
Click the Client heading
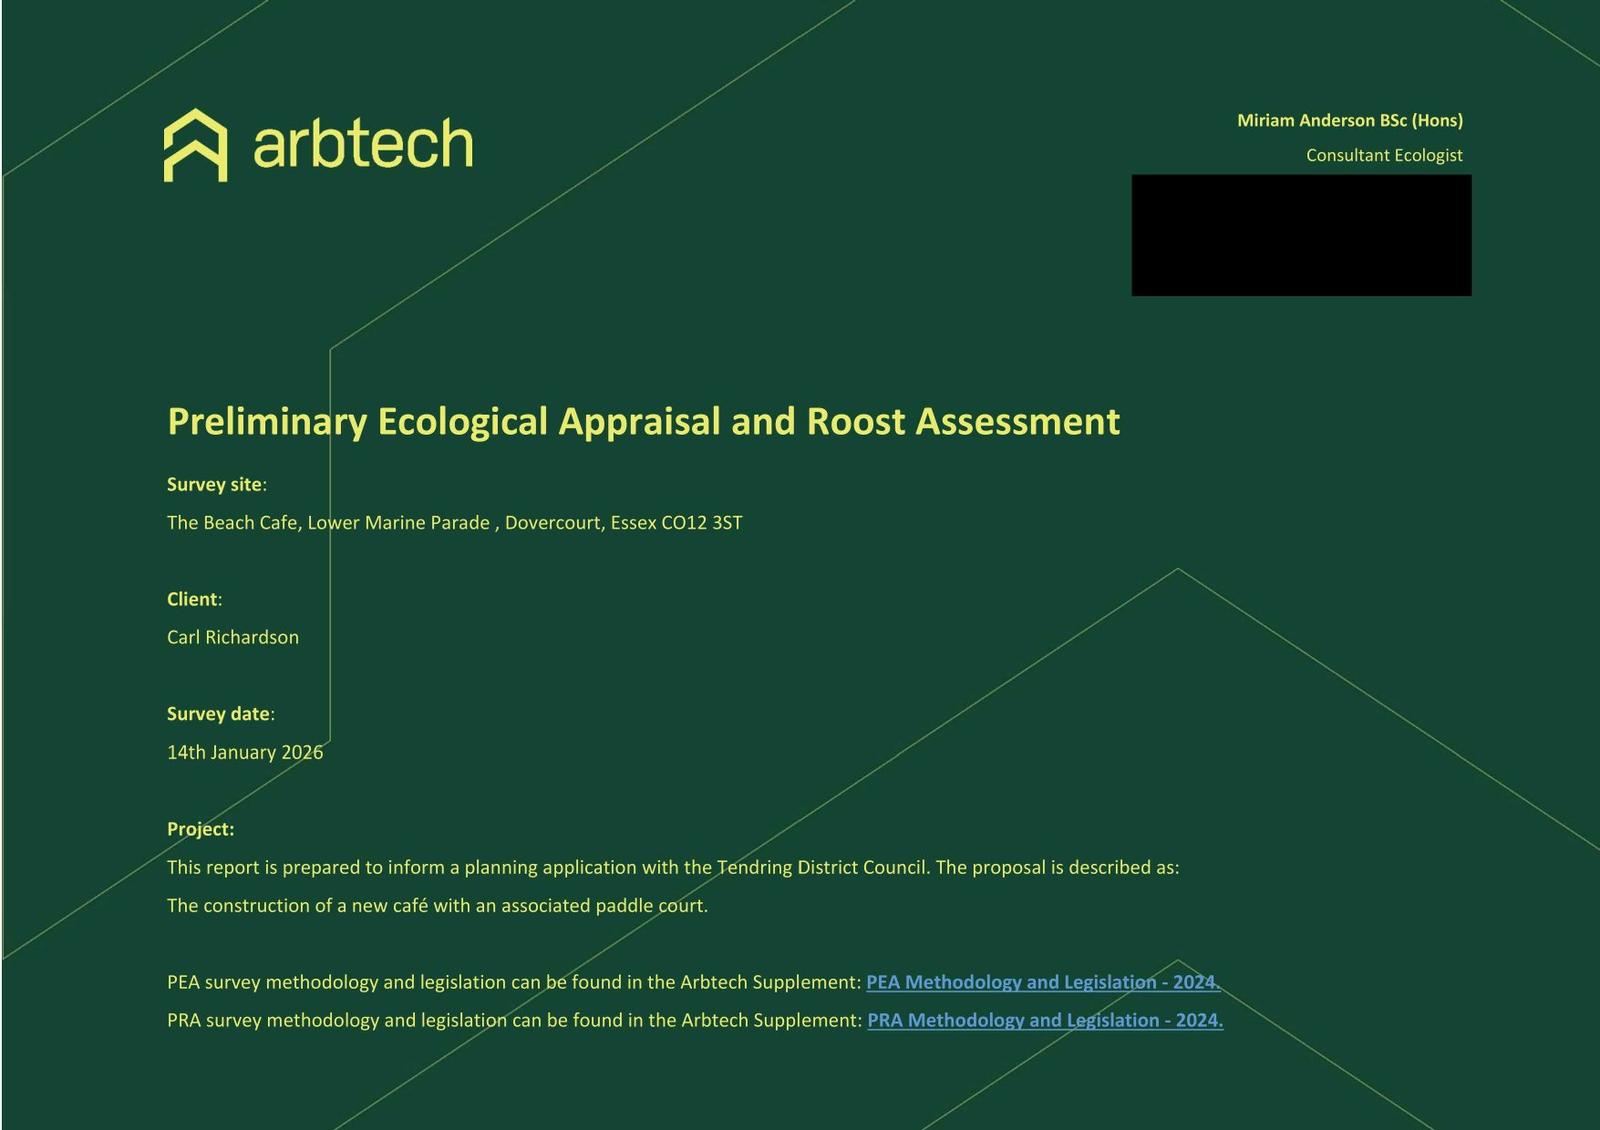tap(193, 599)
